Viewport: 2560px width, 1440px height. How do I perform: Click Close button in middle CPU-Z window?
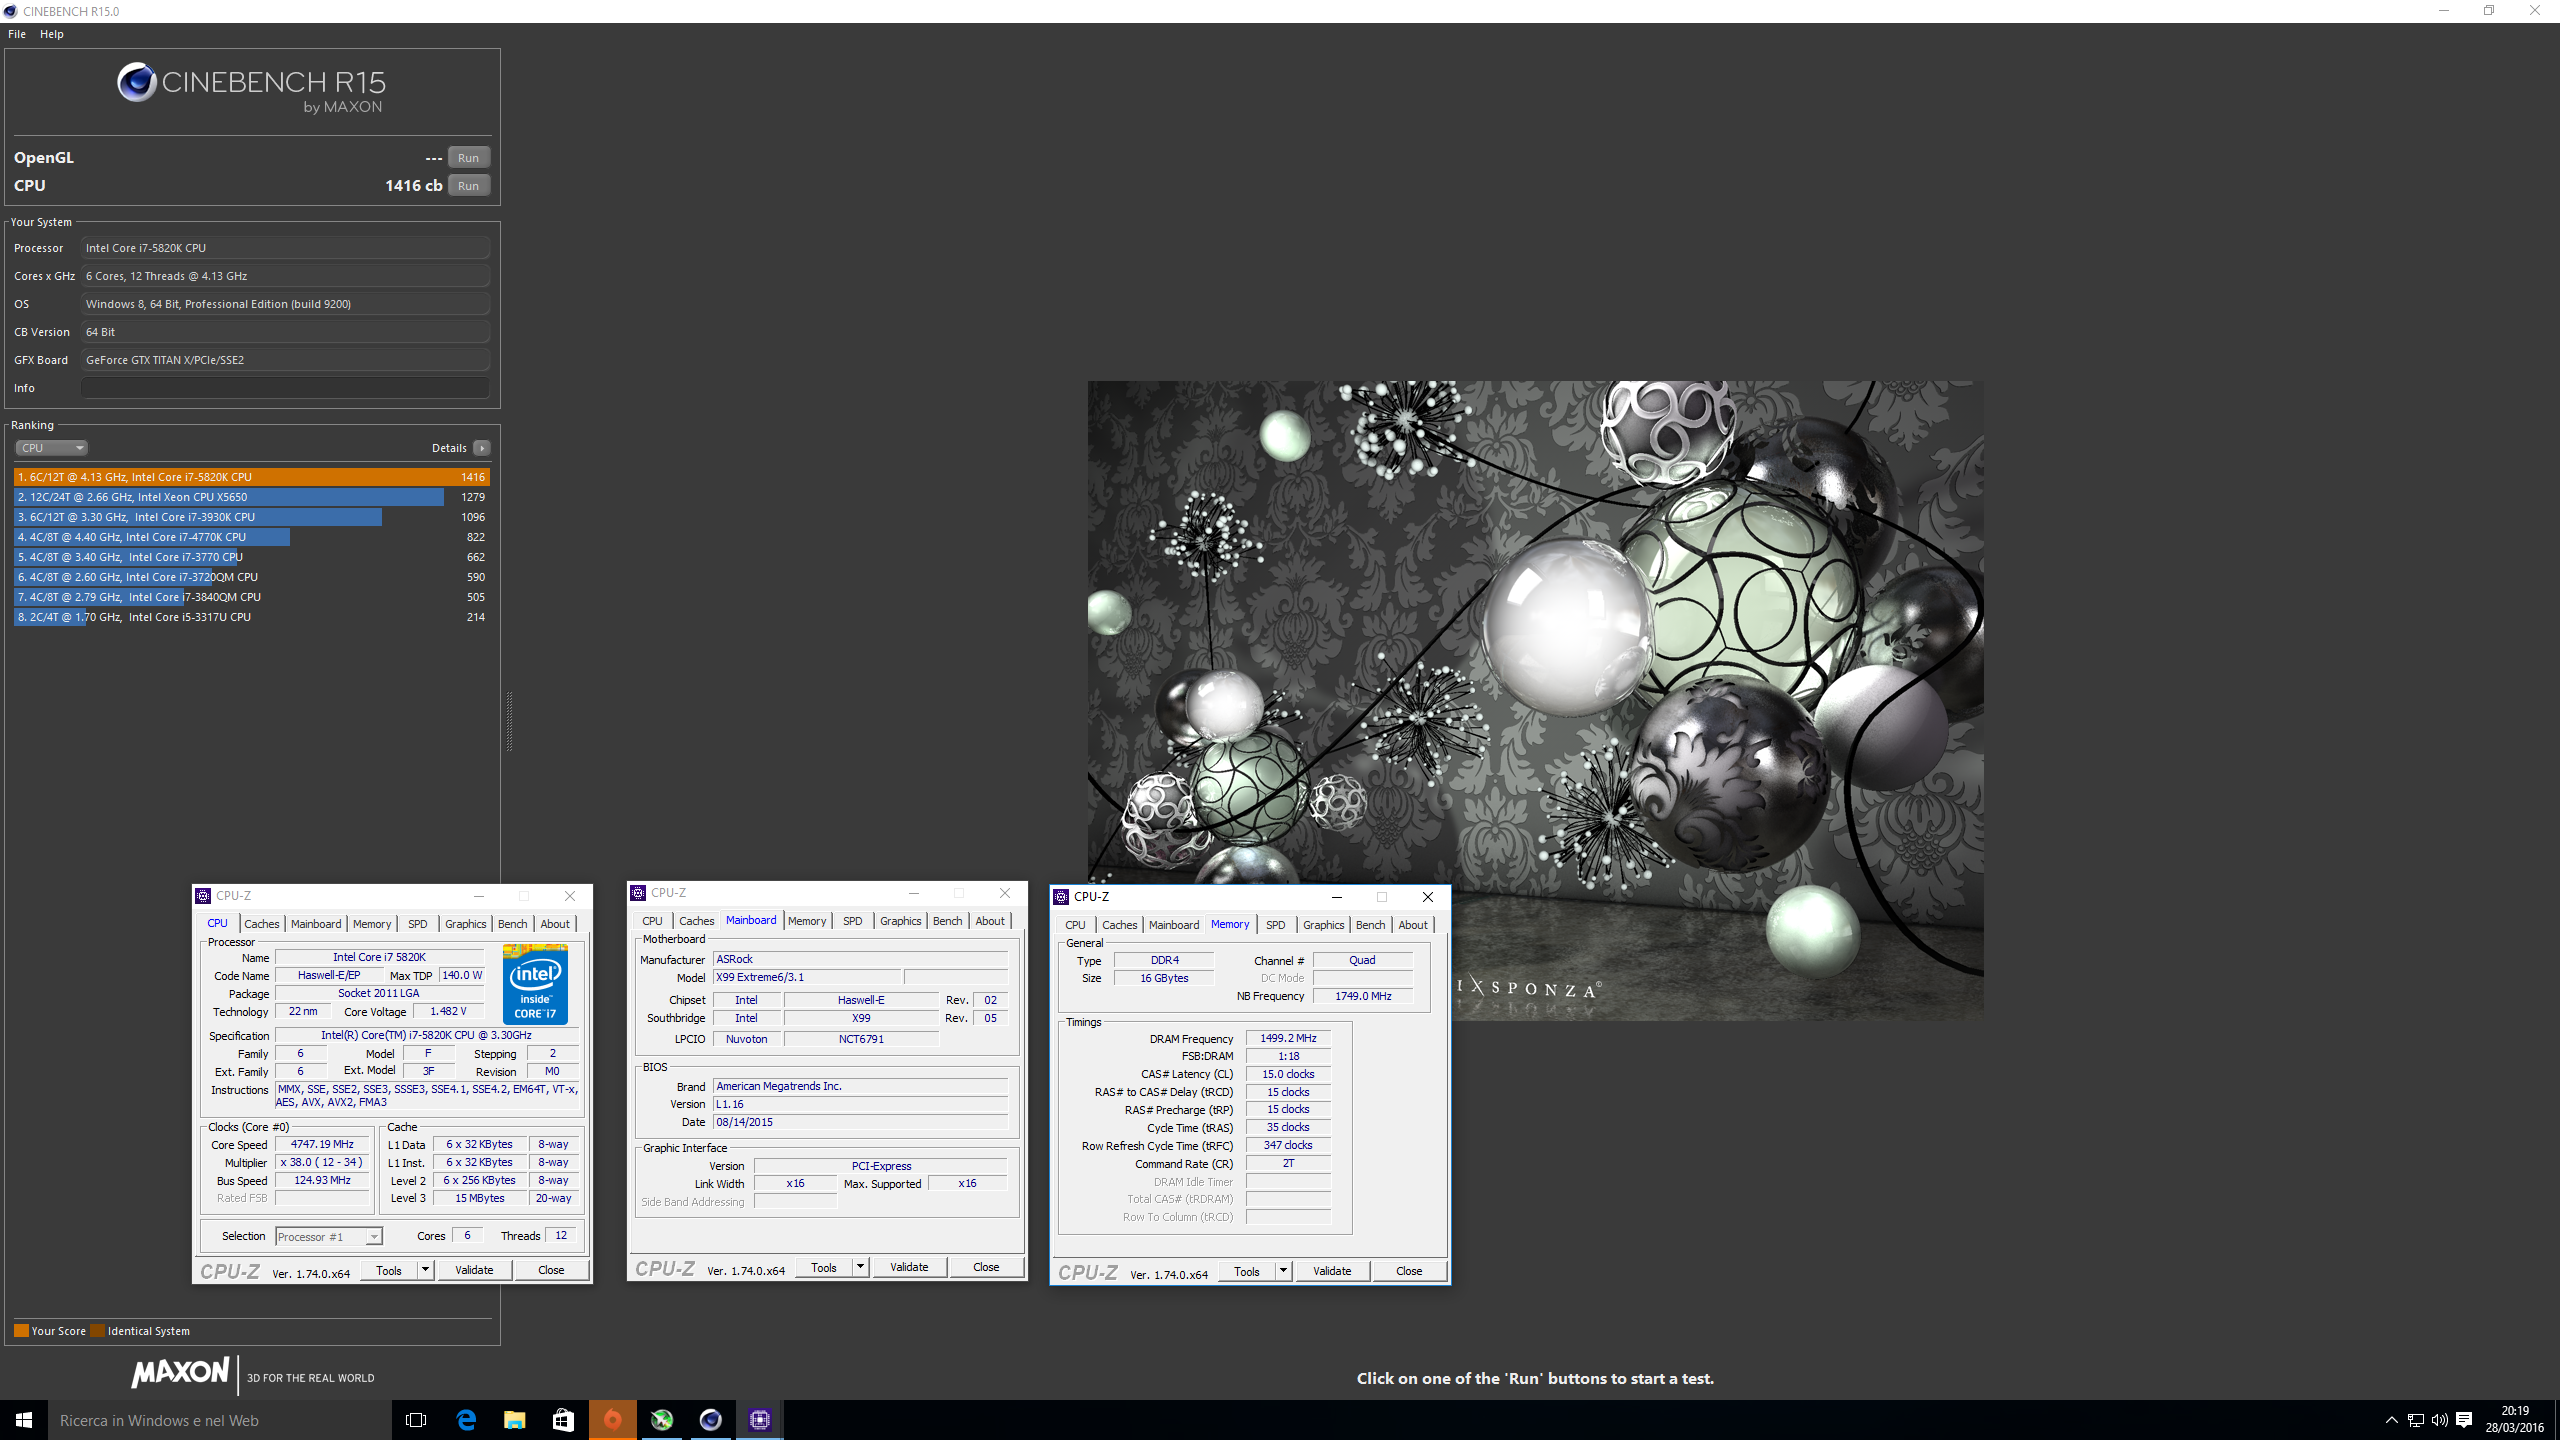986,1267
